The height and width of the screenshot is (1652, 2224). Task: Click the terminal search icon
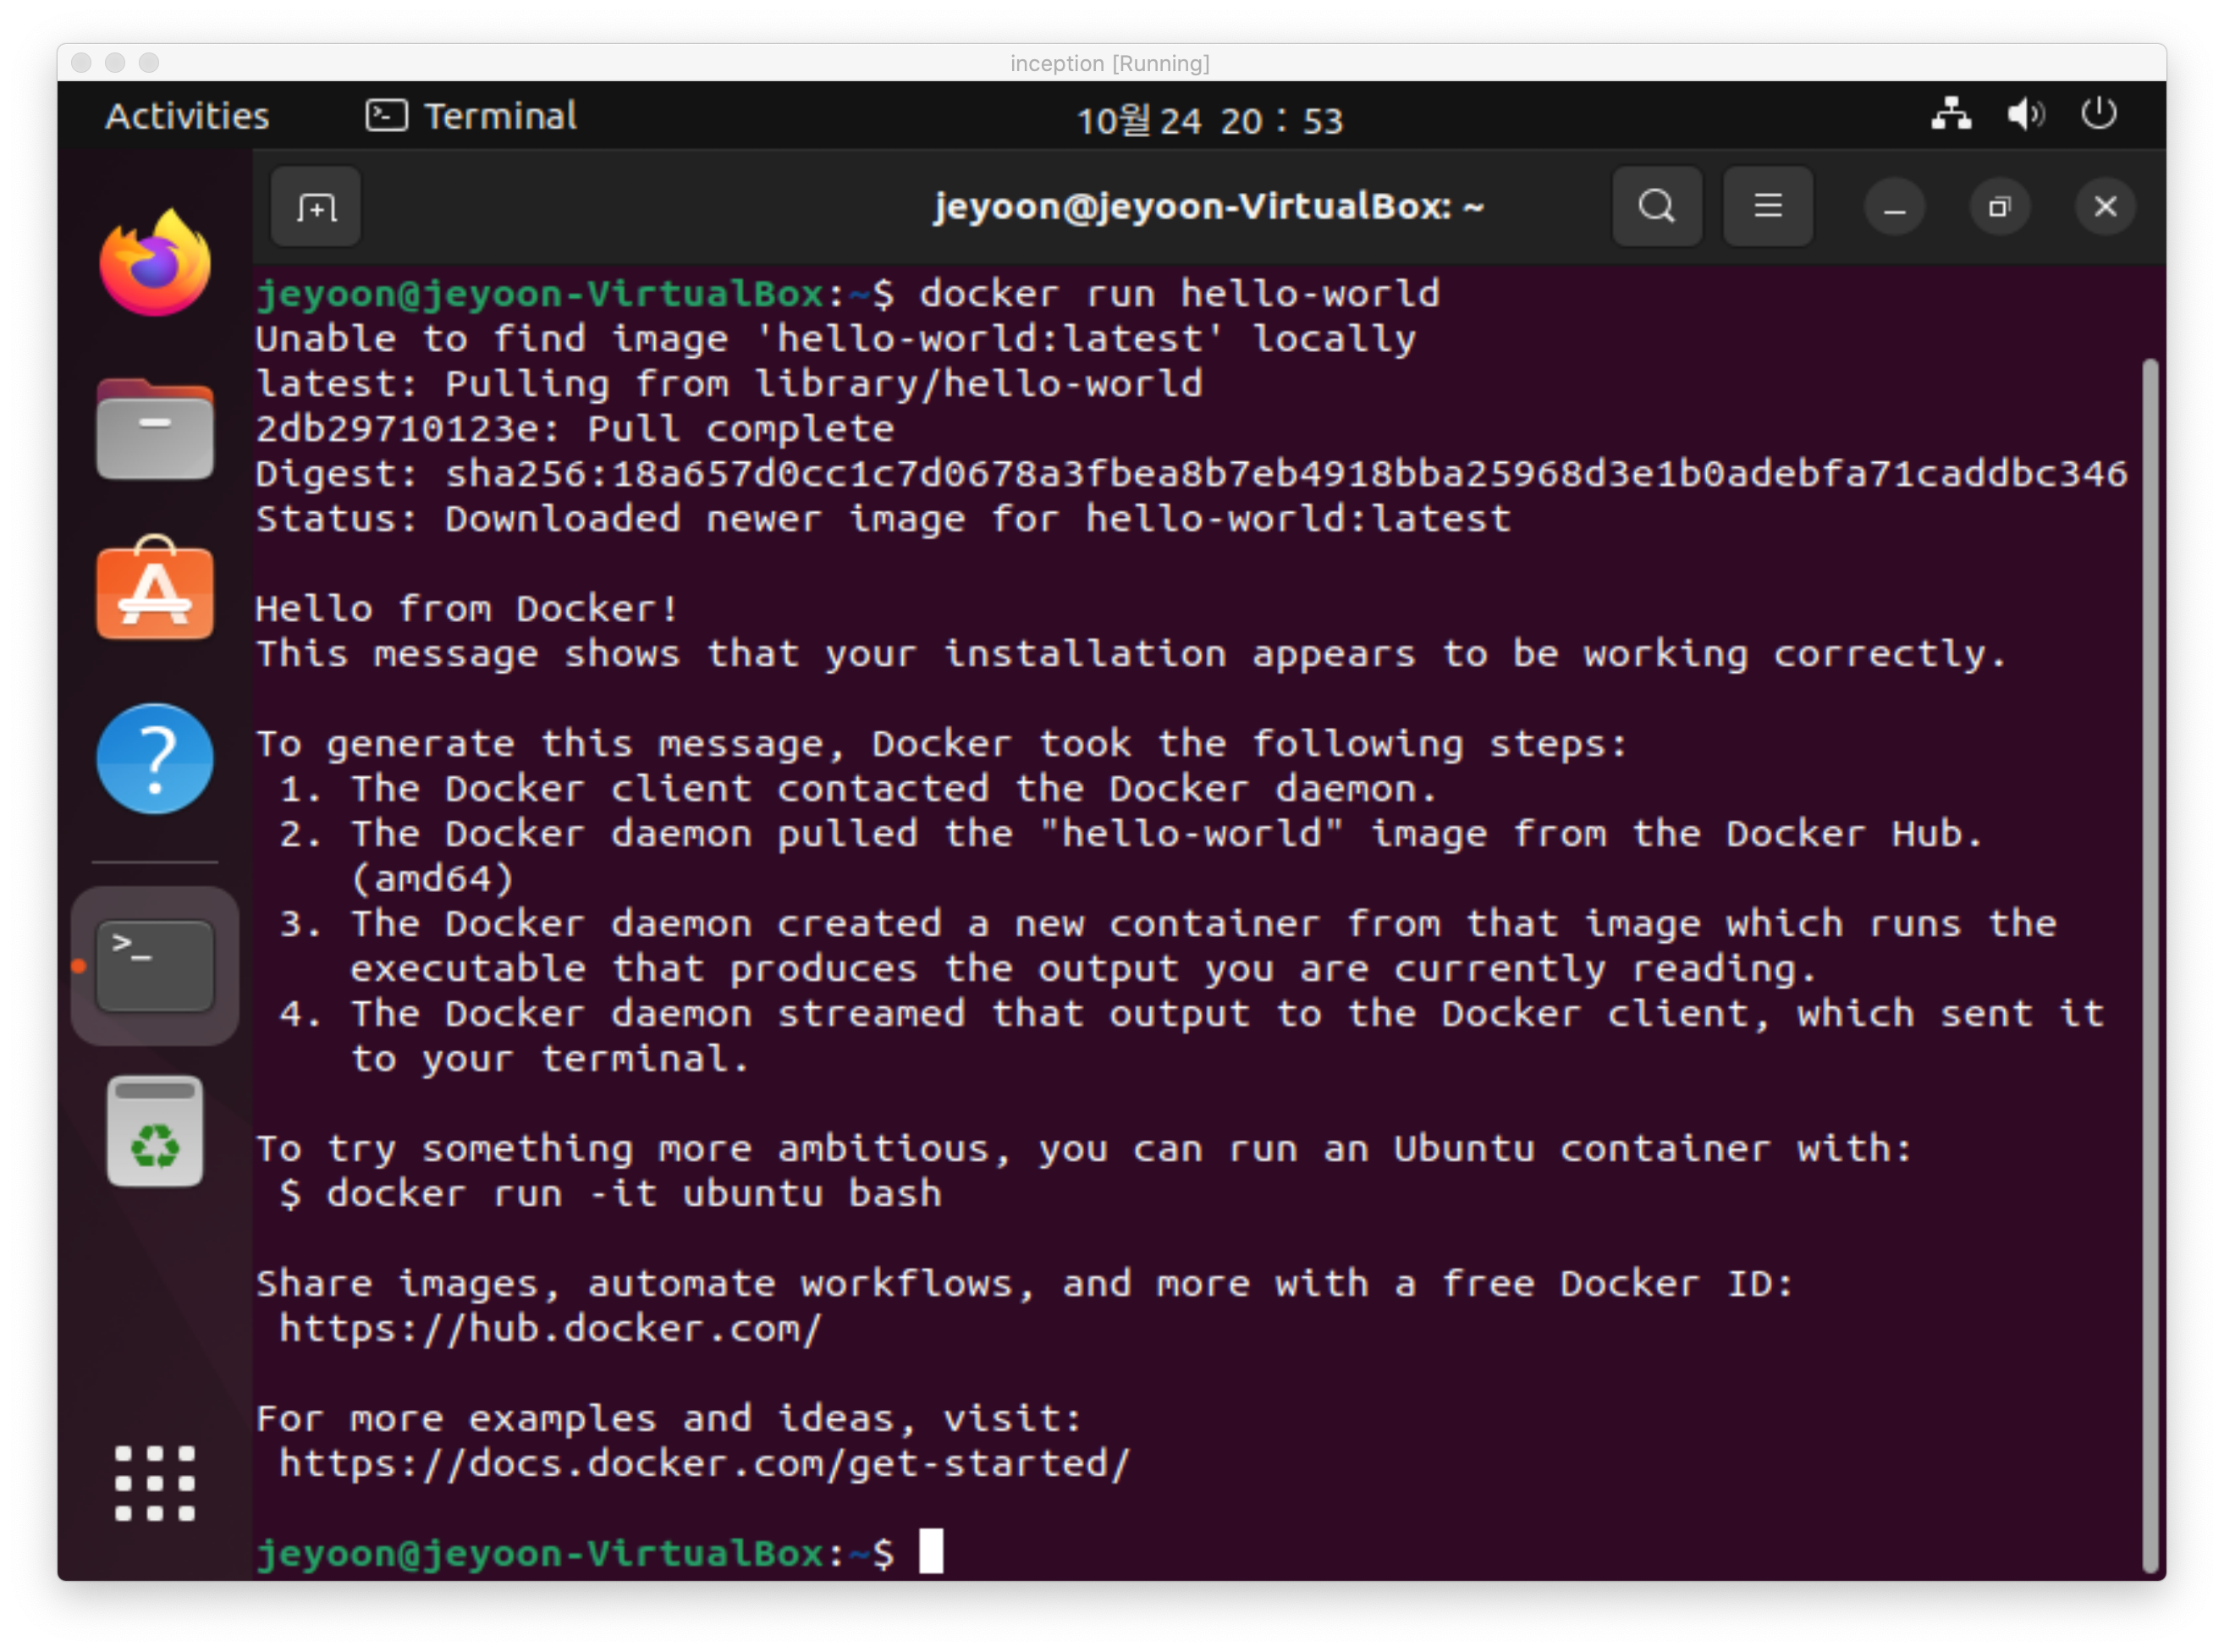1657,206
